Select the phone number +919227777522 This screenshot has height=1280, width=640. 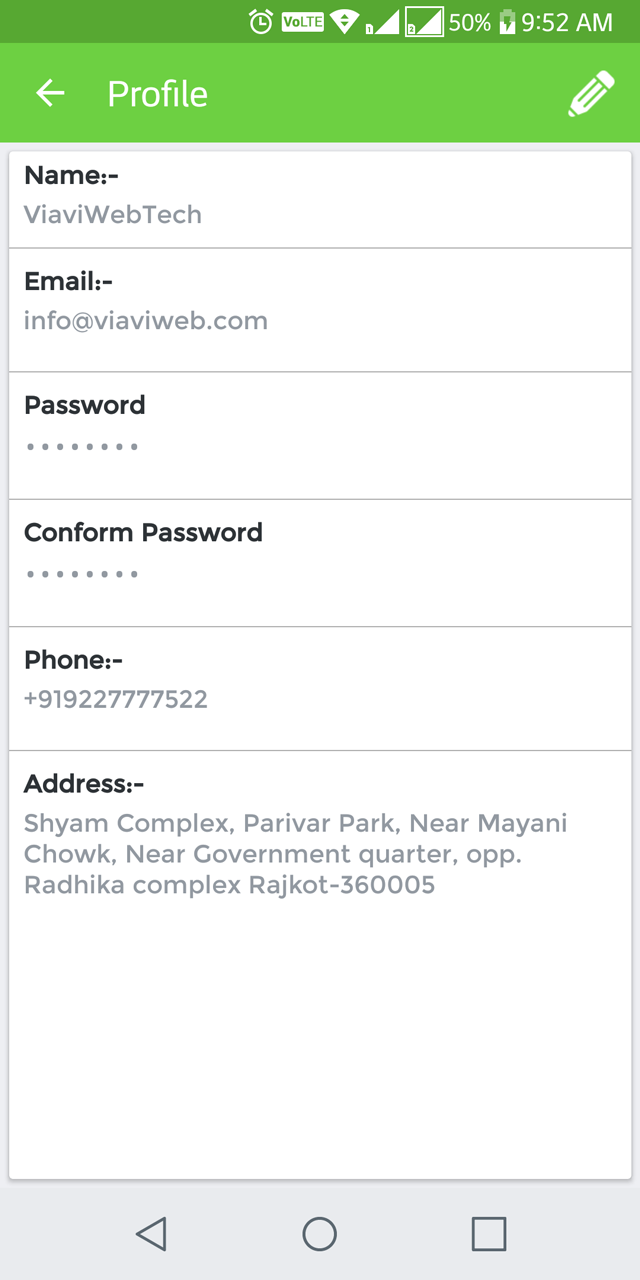[116, 699]
